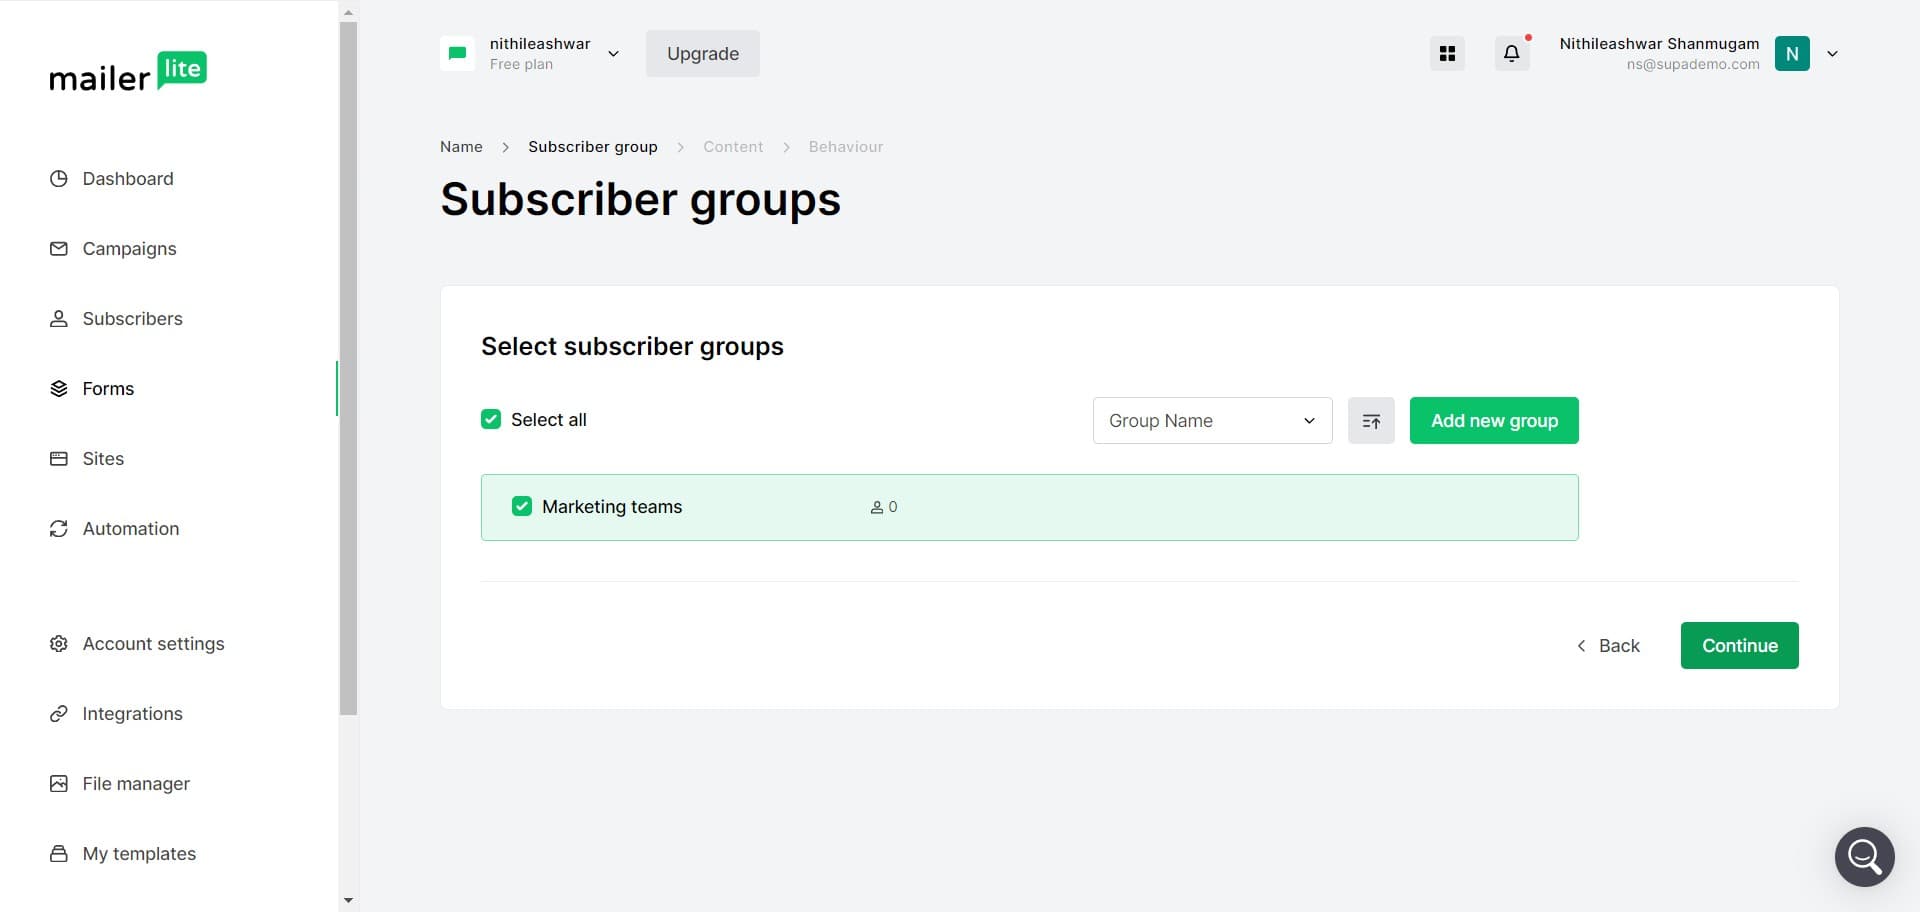Open the notifications bell icon
Screen dimensions: 1920x912
point(1511,54)
